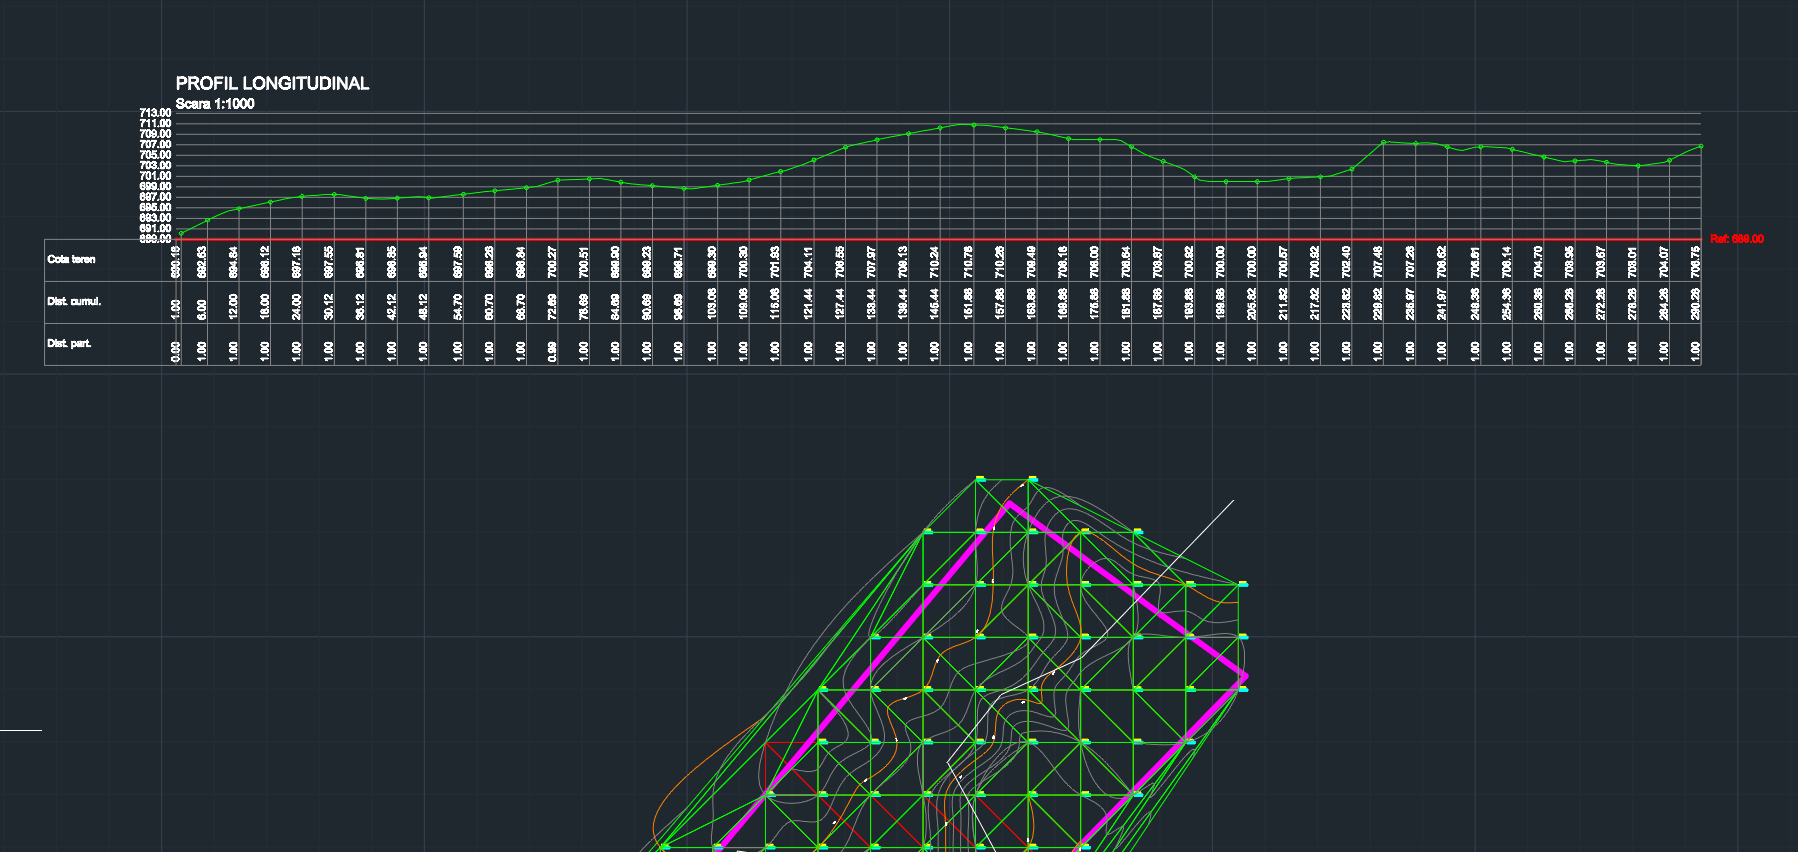Select the top corner of magenta boundary
Viewport: 1798px width, 852px height.
point(1008,502)
